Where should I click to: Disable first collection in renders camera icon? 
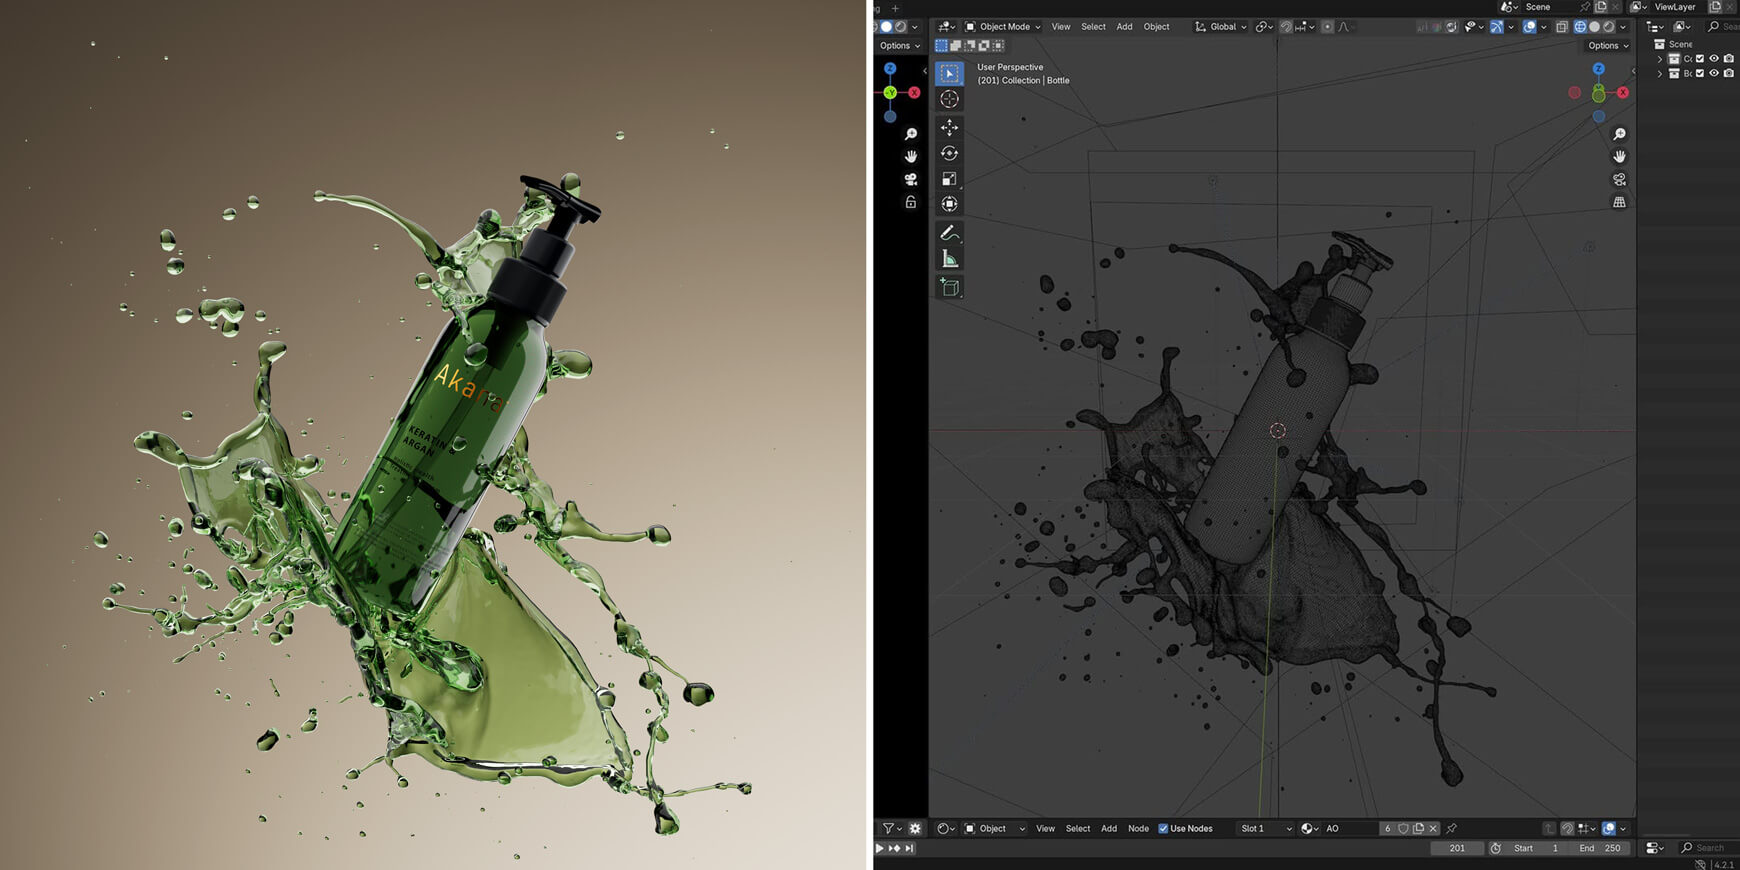(1729, 59)
